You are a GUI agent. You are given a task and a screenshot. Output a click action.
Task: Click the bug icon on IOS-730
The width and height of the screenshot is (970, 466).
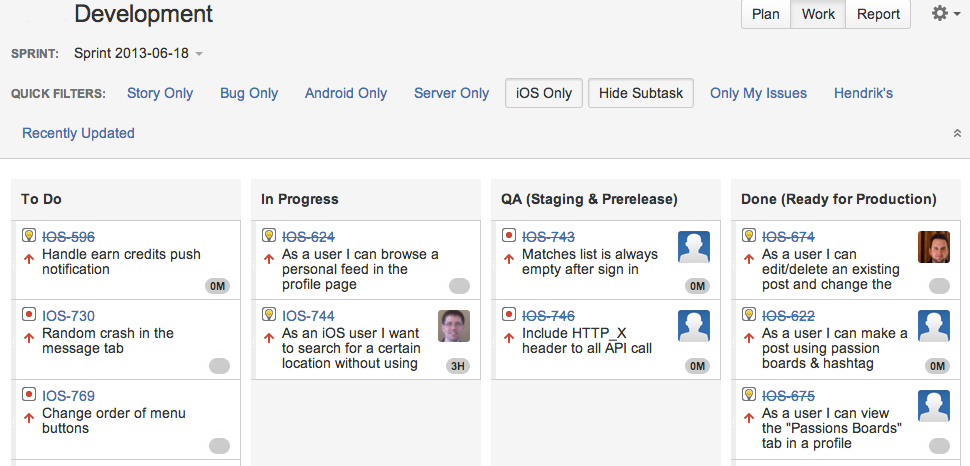click(x=29, y=316)
